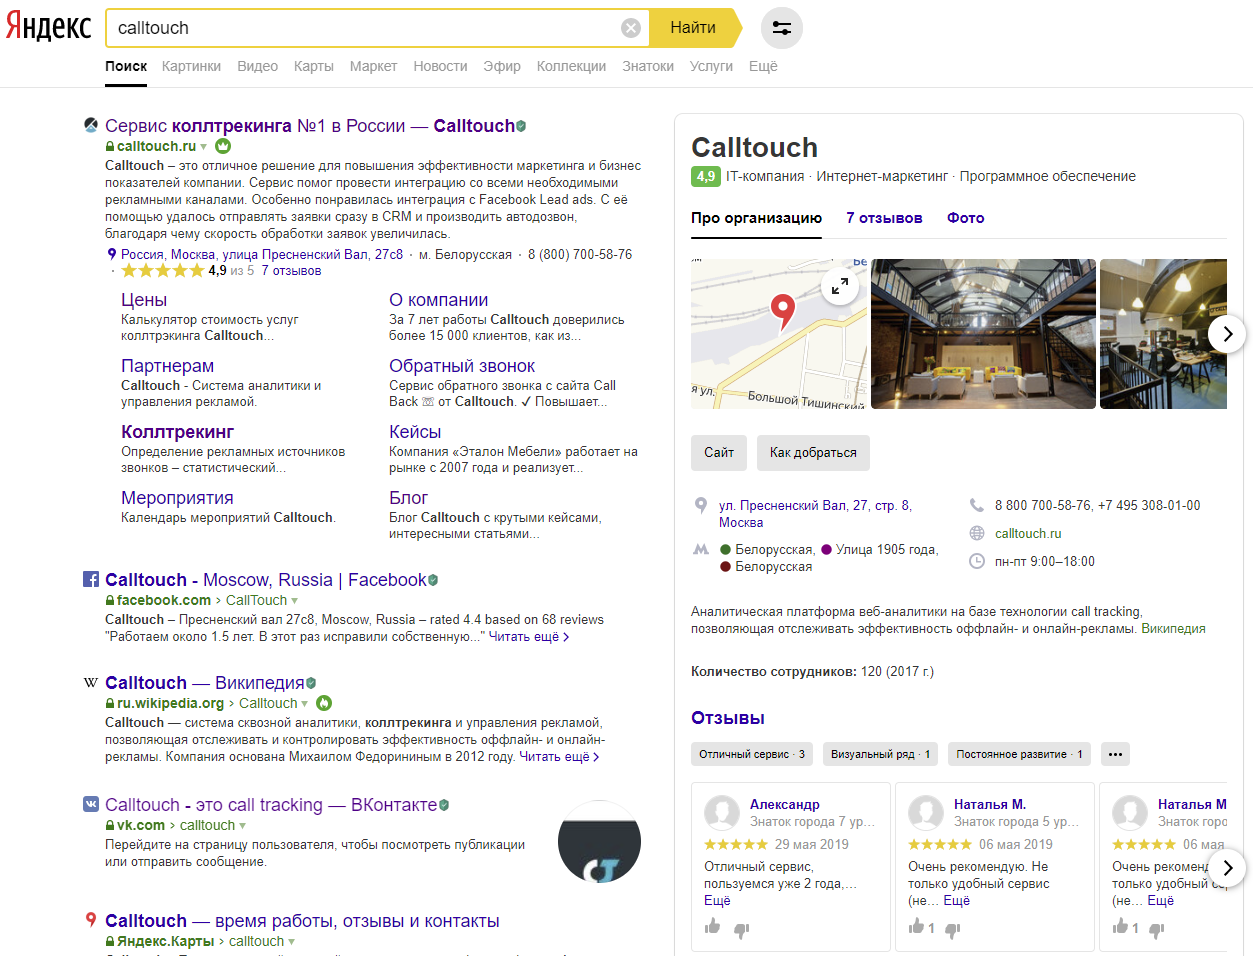Viewport: 1253px width, 956px height.
Task: Click the Yandex logo
Action: pyautogui.click(x=48, y=27)
